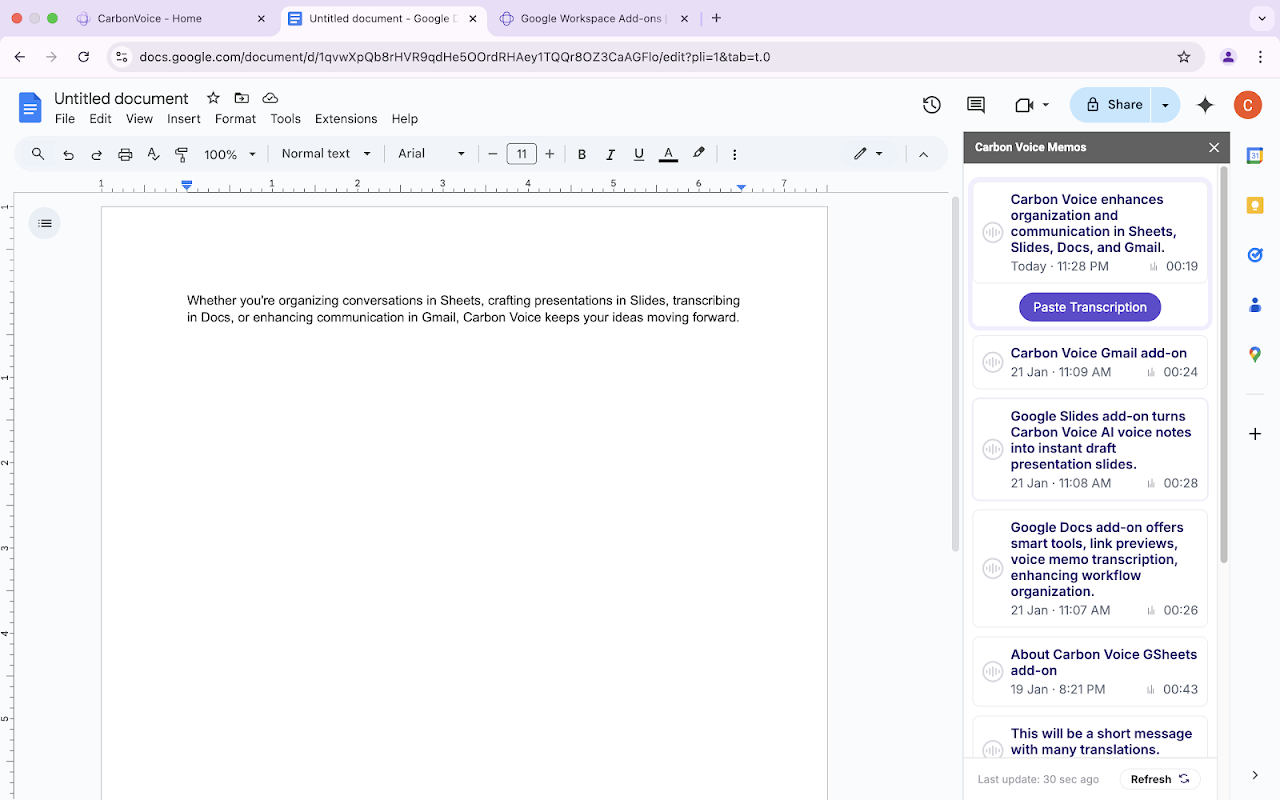The width and height of the screenshot is (1280, 800).
Task: Refresh the Carbon Voice memos list
Action: (1159, 779)
